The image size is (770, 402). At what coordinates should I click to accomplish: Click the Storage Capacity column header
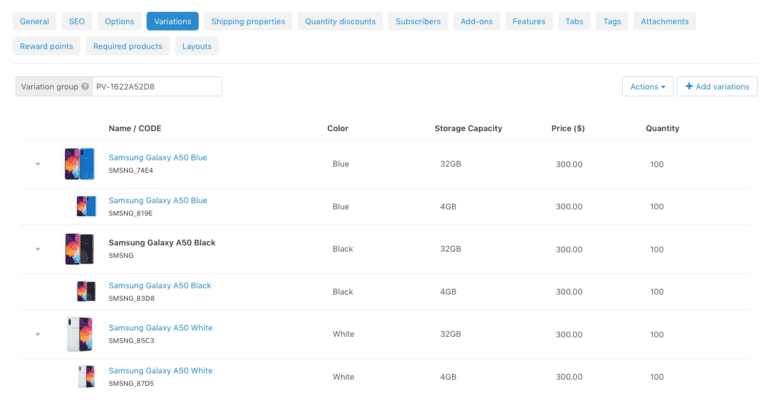click(x=468, y=128)
